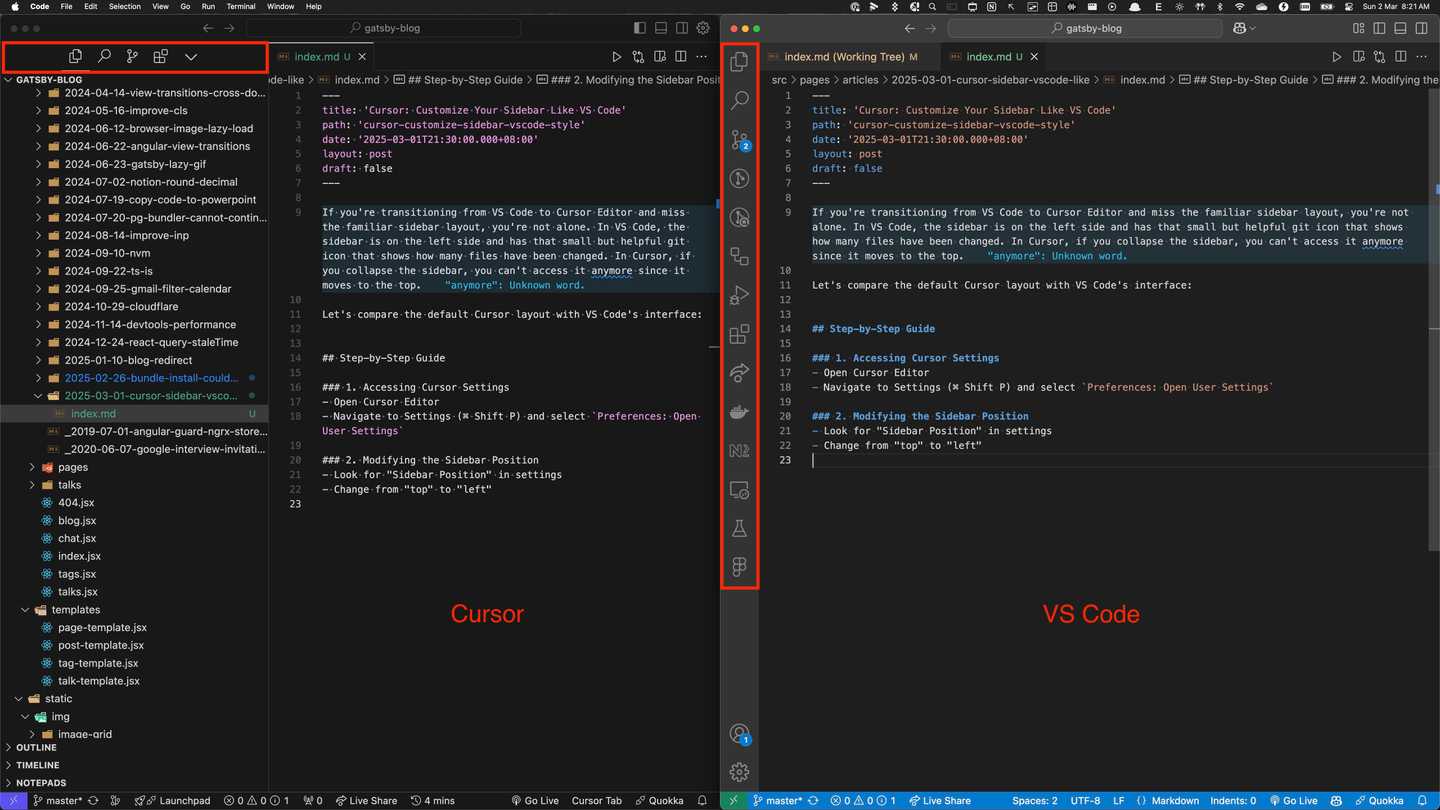Viewport: 1440px width, 810px height.
Task: Open Source Control view showing 2 pending changes
Action: (x=739, y=140)
